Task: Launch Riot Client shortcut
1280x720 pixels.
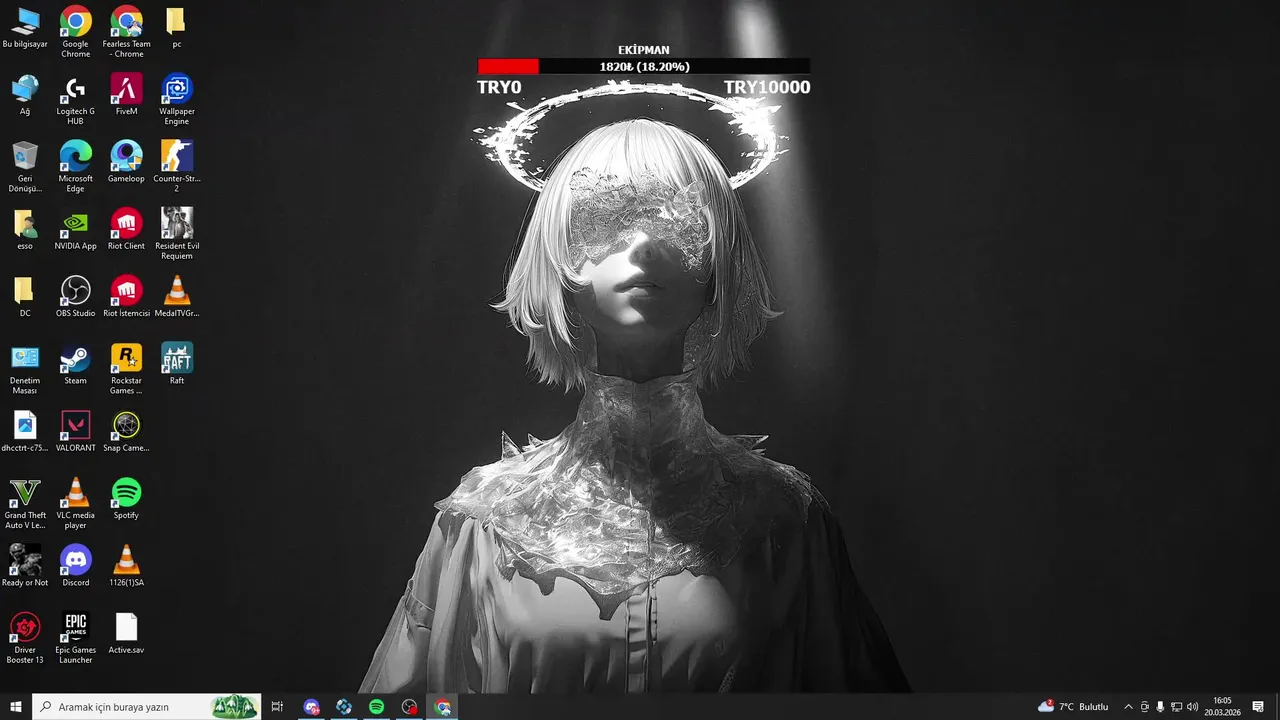Action: pos(126,230)
